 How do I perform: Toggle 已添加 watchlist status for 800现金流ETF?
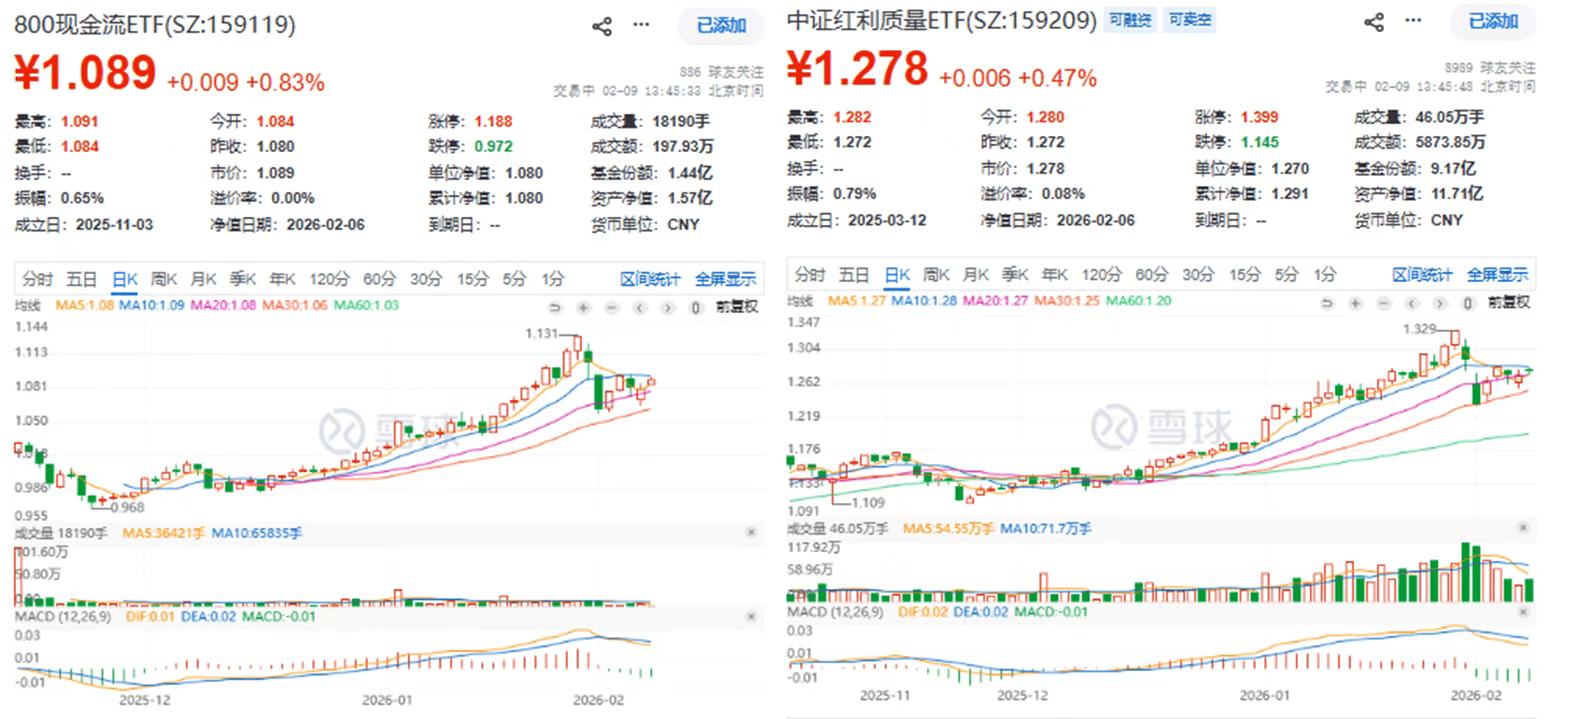(721, 26)
